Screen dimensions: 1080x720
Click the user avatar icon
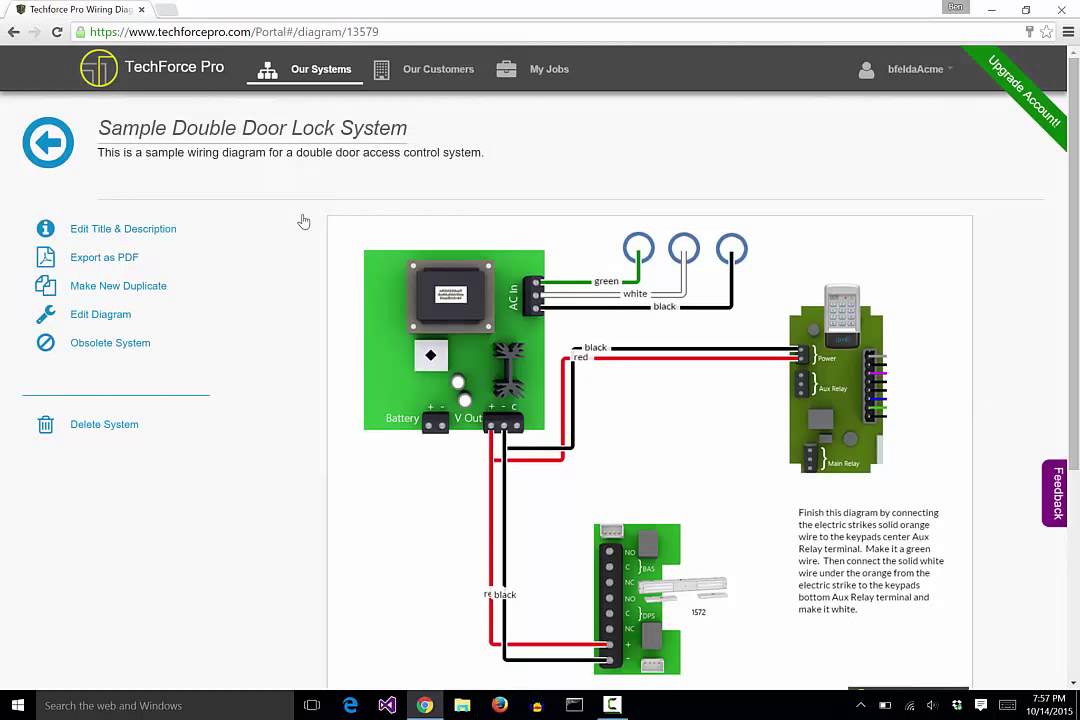pyautogui.click(x=866, y=70)
